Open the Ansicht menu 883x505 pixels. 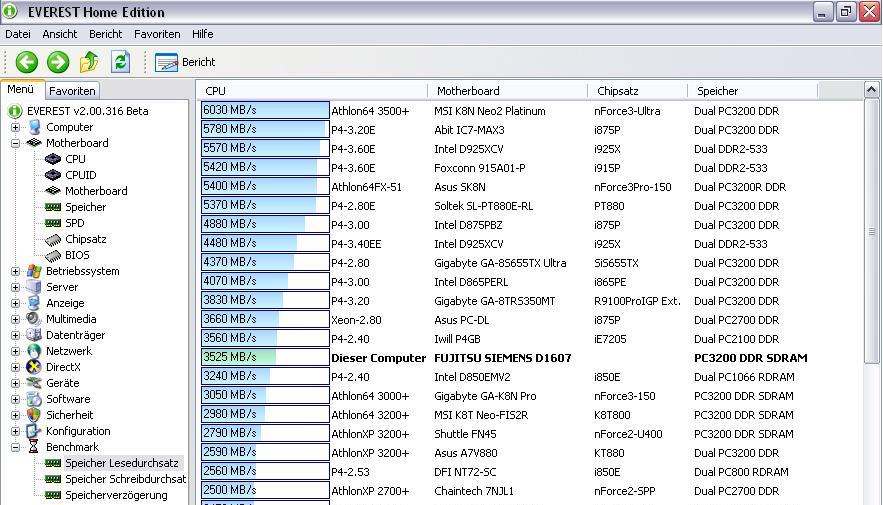[x=60, y=34]
